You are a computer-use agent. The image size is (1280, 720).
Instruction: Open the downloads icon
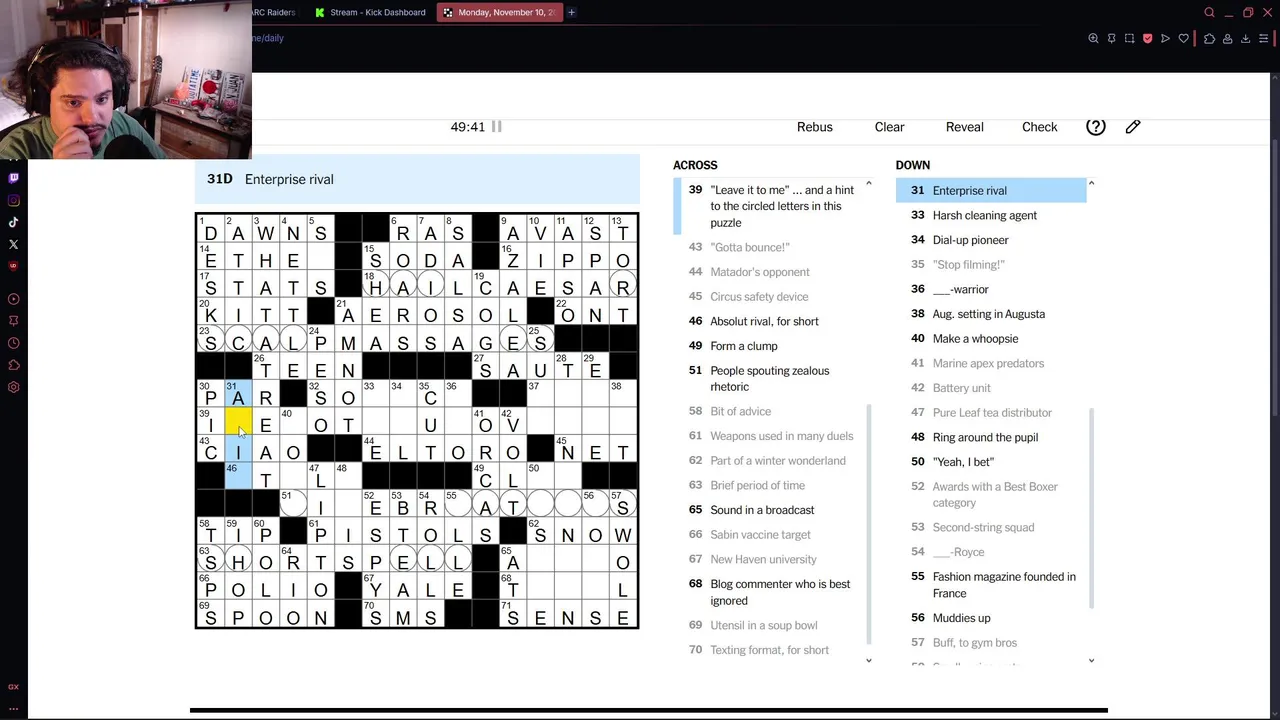pyautogui.click(x=1245, y=38)
